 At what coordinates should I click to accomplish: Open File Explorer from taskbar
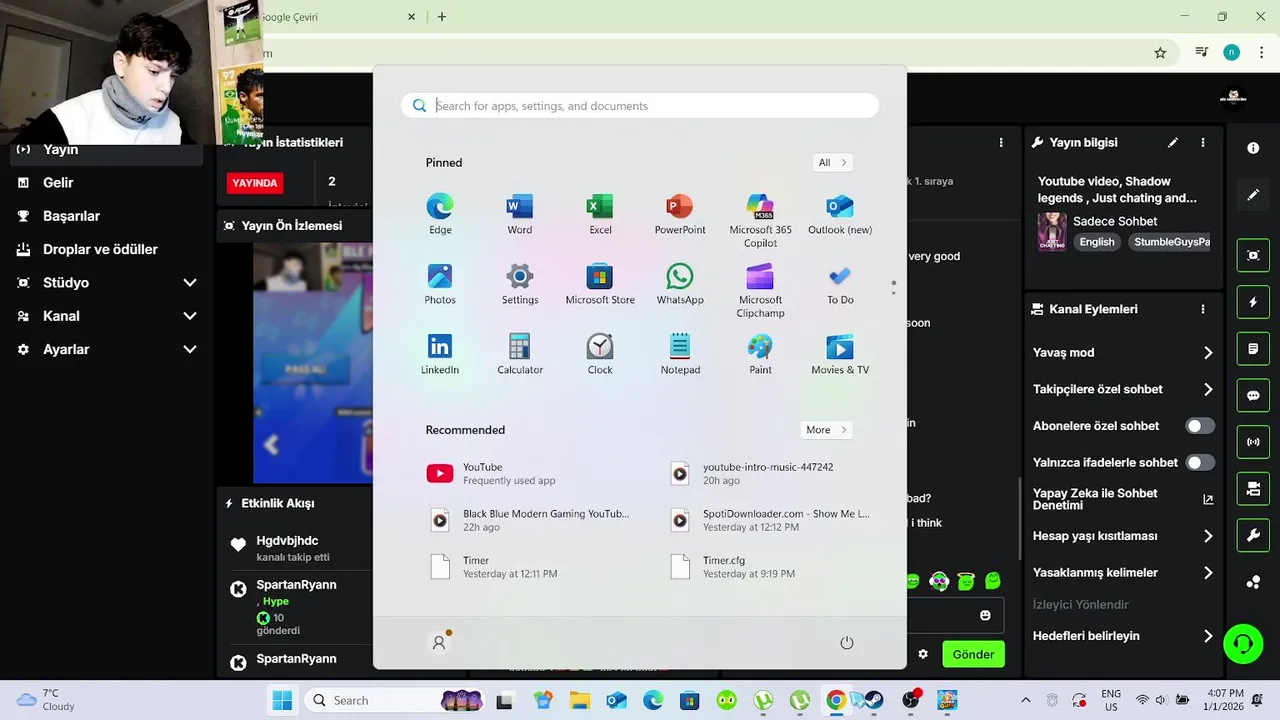580,700
